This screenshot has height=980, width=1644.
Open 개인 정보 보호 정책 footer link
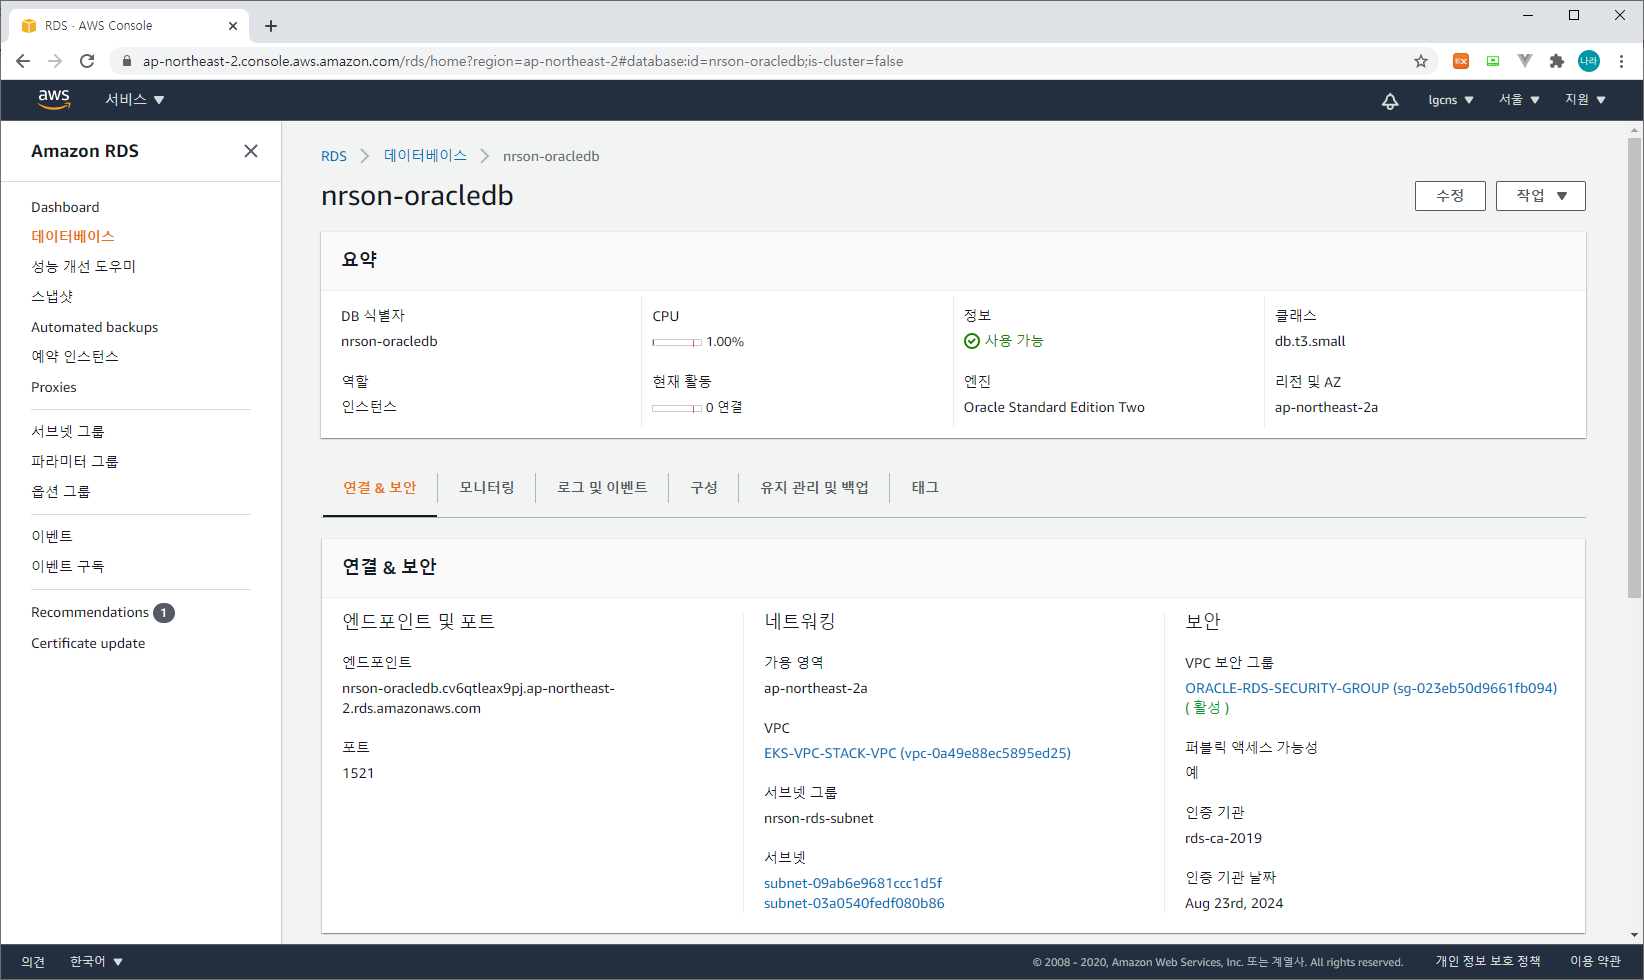point(1488,961)
